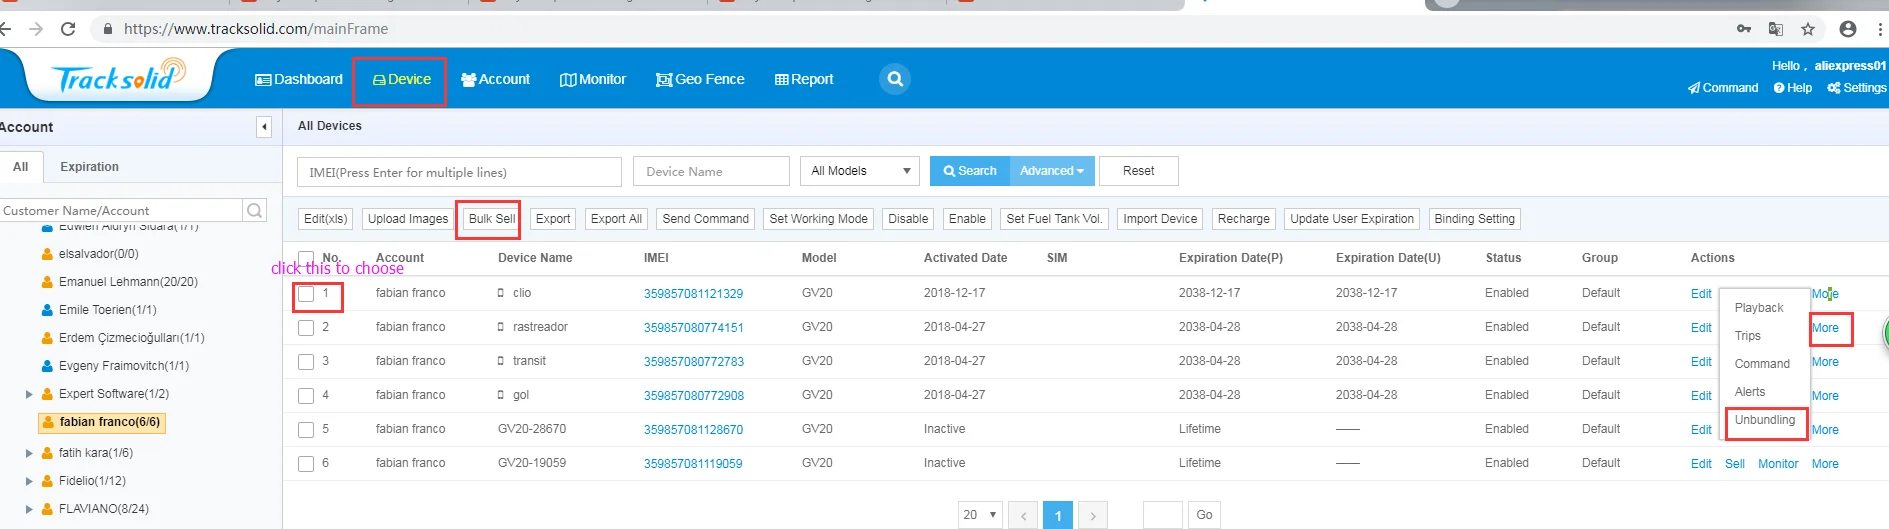Viewport: 1889px width, 529px height.
Task: Click the Chrome menu dots icon
Action: [1881, 29]
